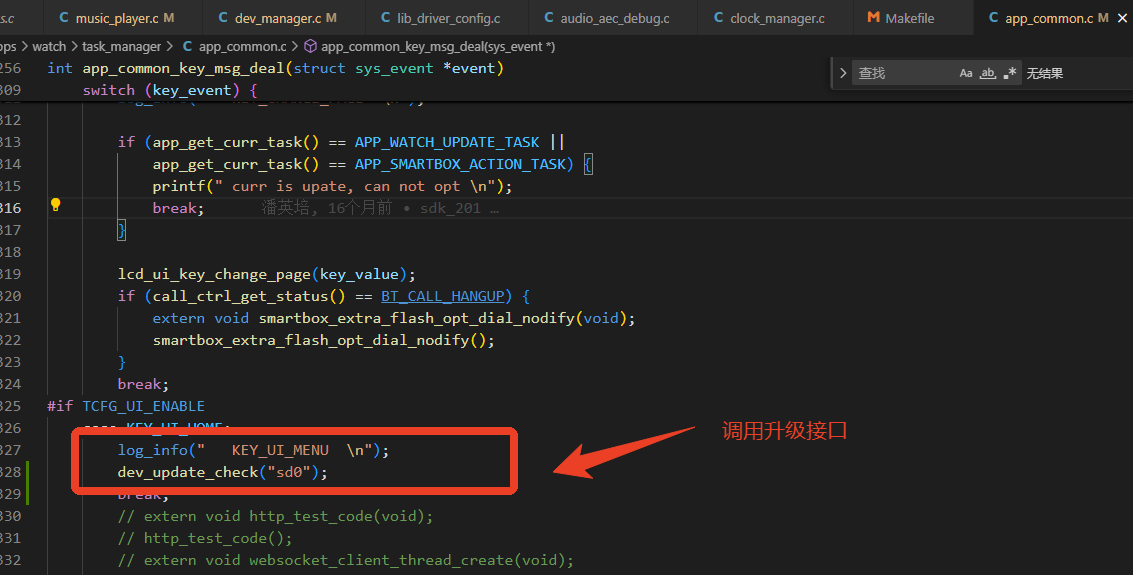1133x575 pixels.
Task: Open the app_common_key_msg_deal breadcrumb symbol
Action: click(x=438, y=46)
